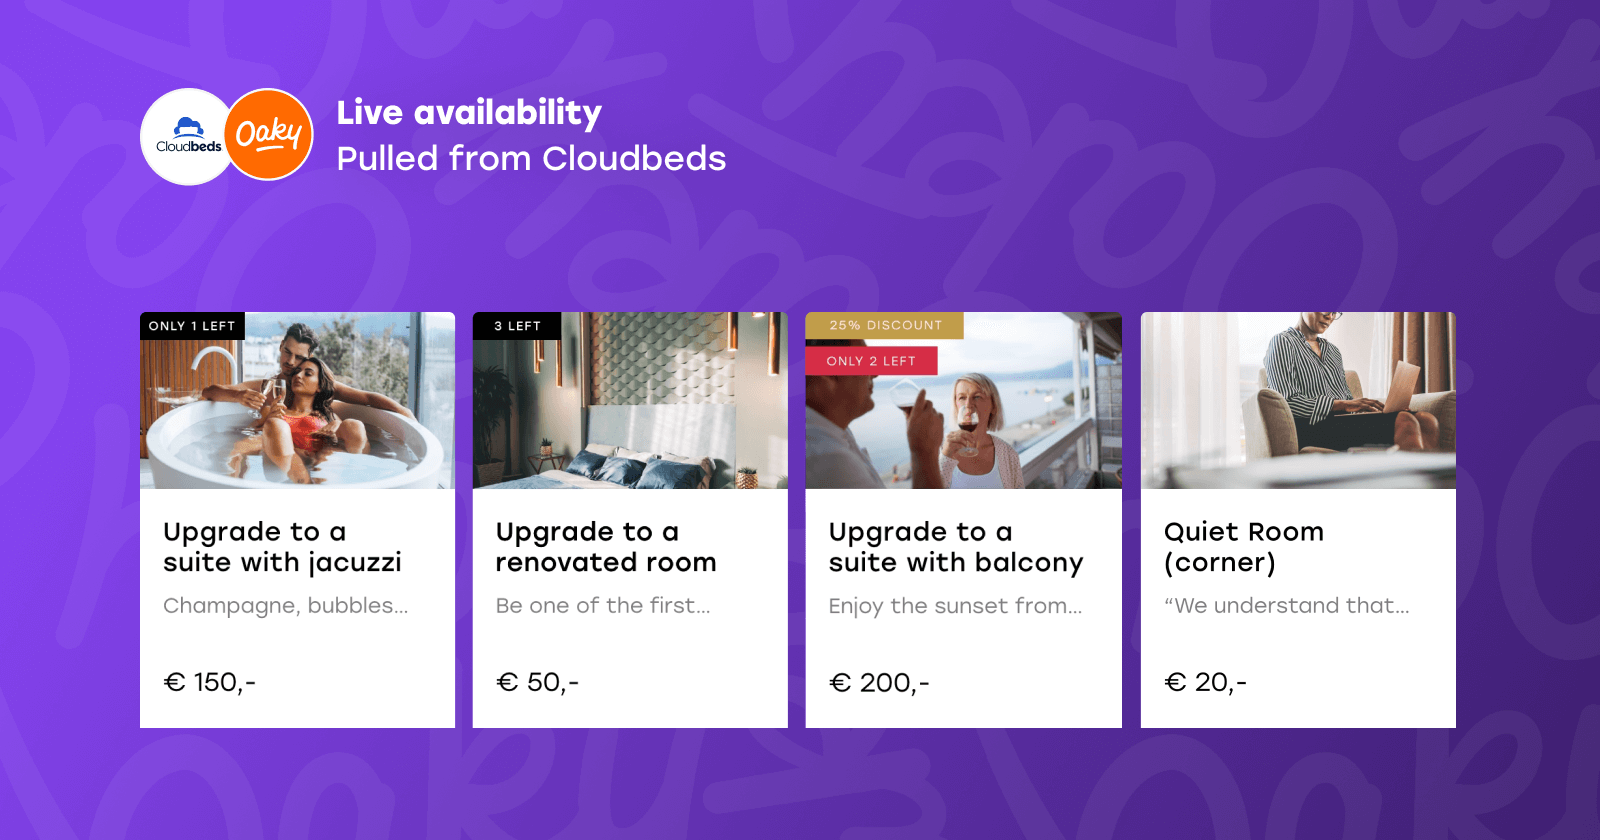The image size is (1600, 840).
Task: Select 'Upgrade to a suite with jacuzzi' title
Action: tap(282, 547)
